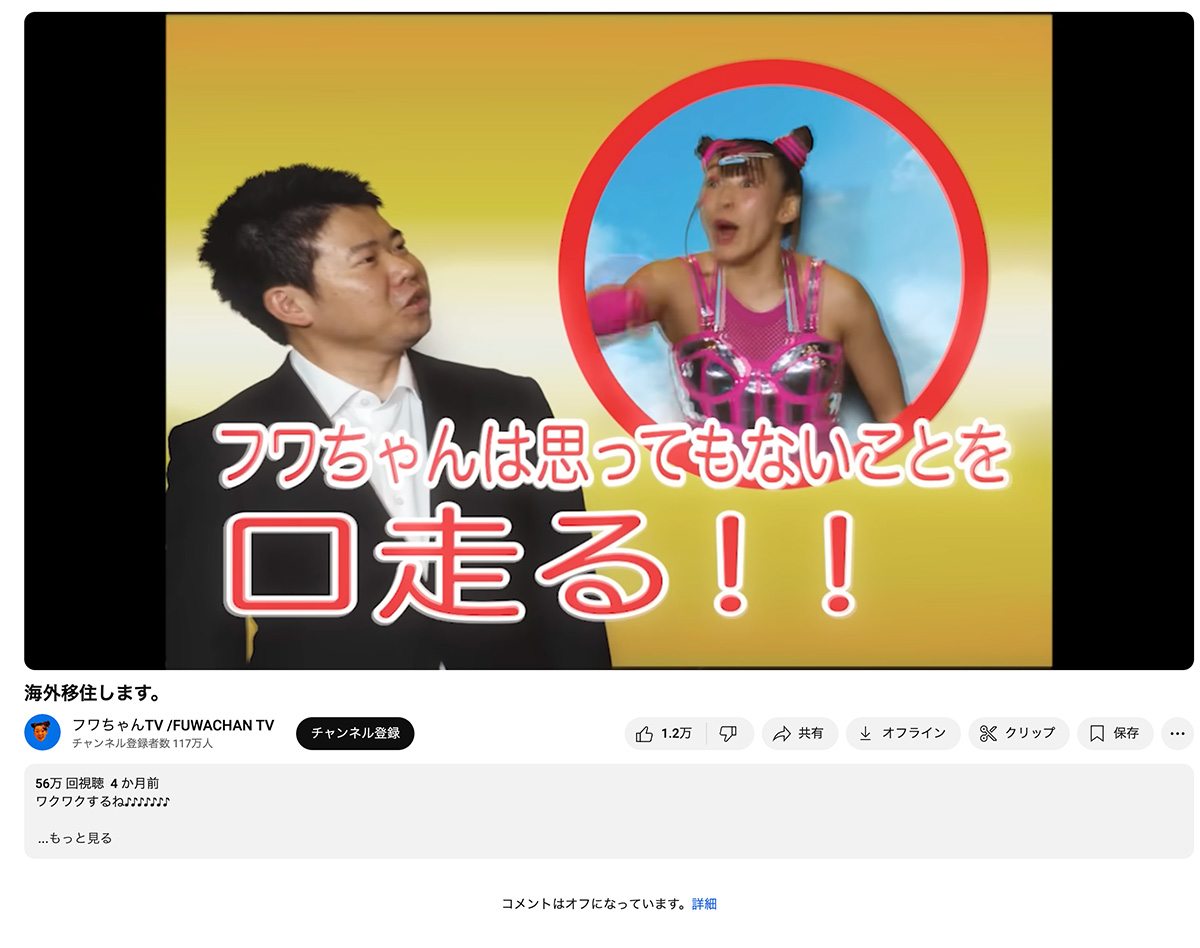
Task: Follow the 詳細 link about comments
Action: coord(704,904)
